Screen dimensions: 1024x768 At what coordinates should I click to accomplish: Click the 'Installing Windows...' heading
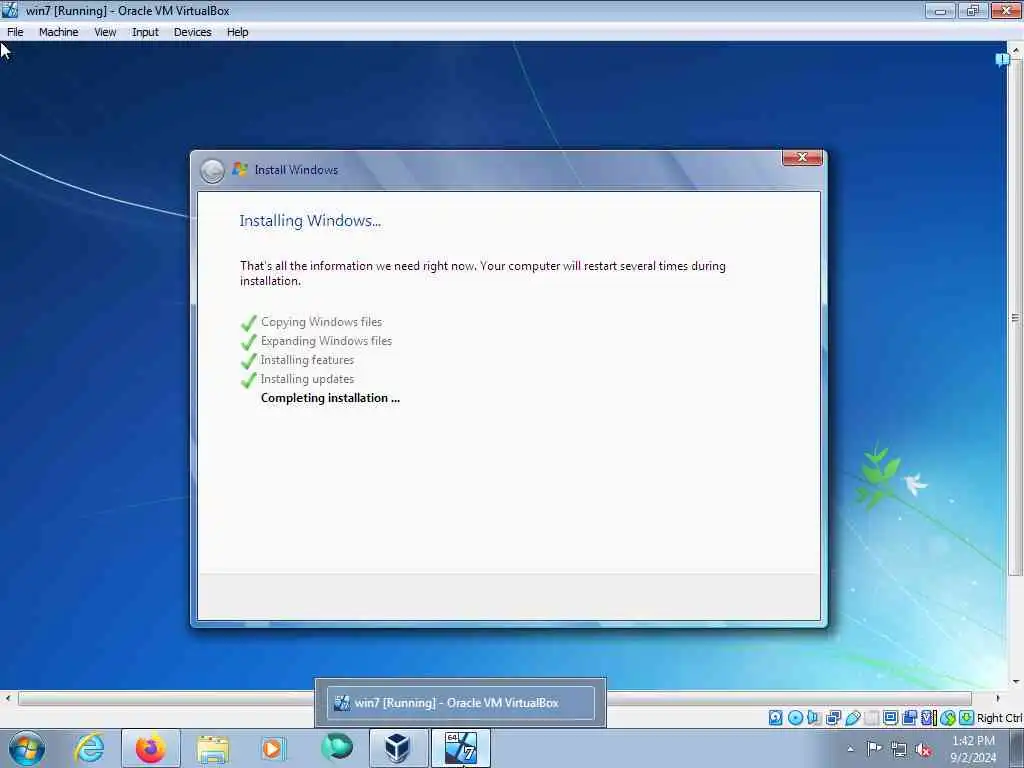click(310, 221)
